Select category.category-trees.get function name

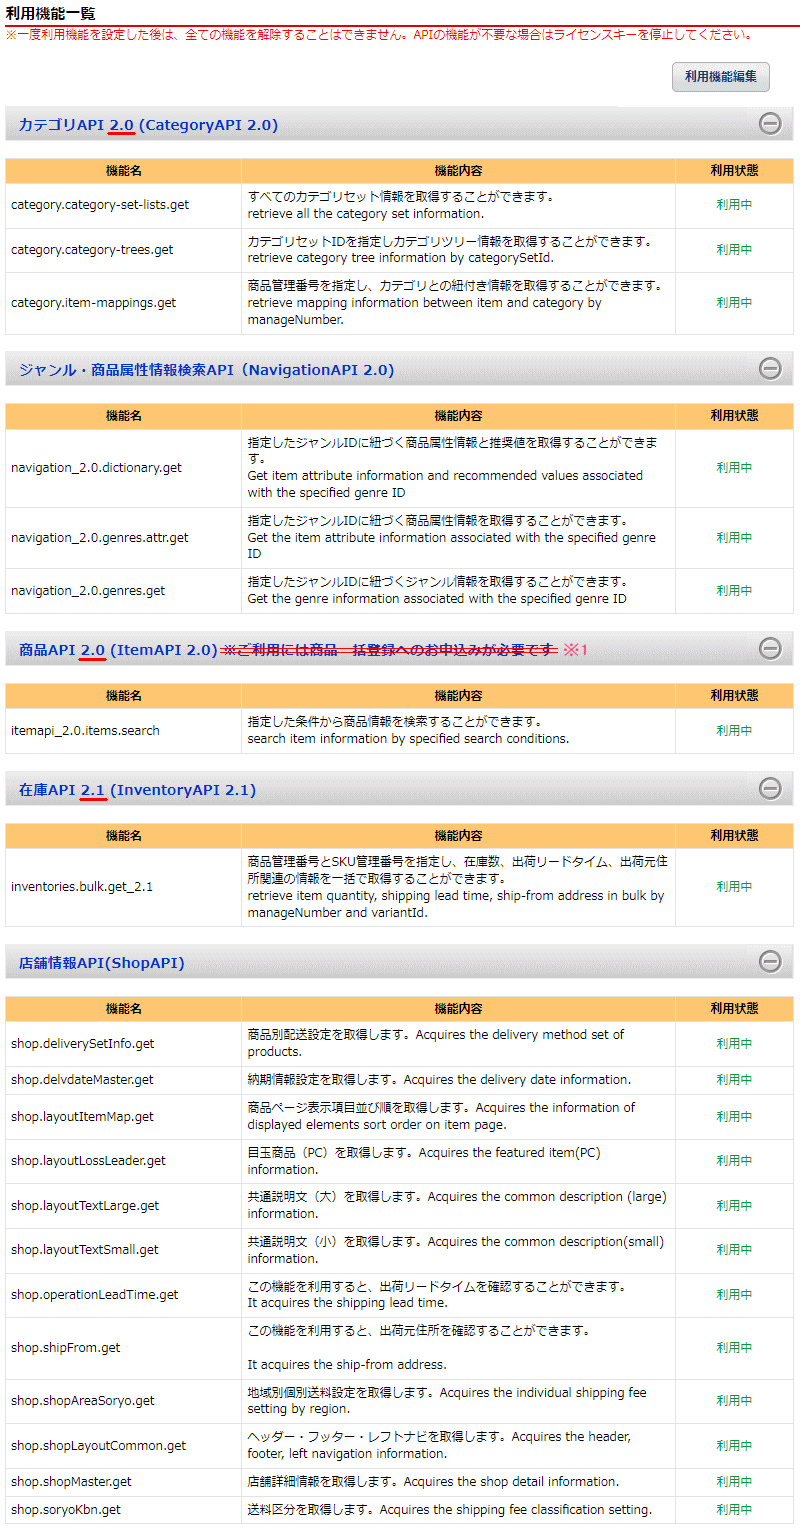point(92,250)
